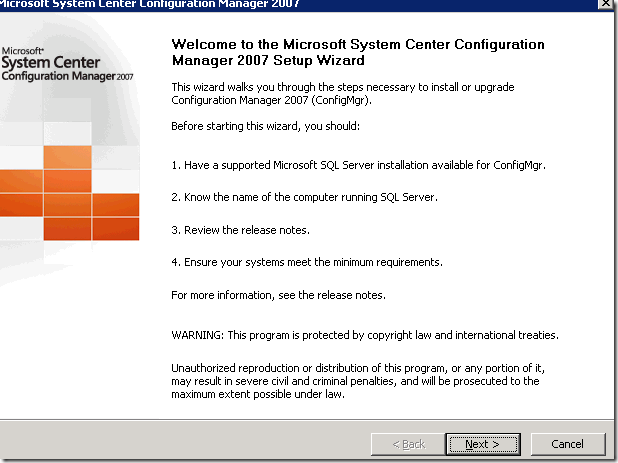This screenshot has height=463, width=618.
Task: Click 'maximum extent possible under law' text
Action: pos(258,393)
